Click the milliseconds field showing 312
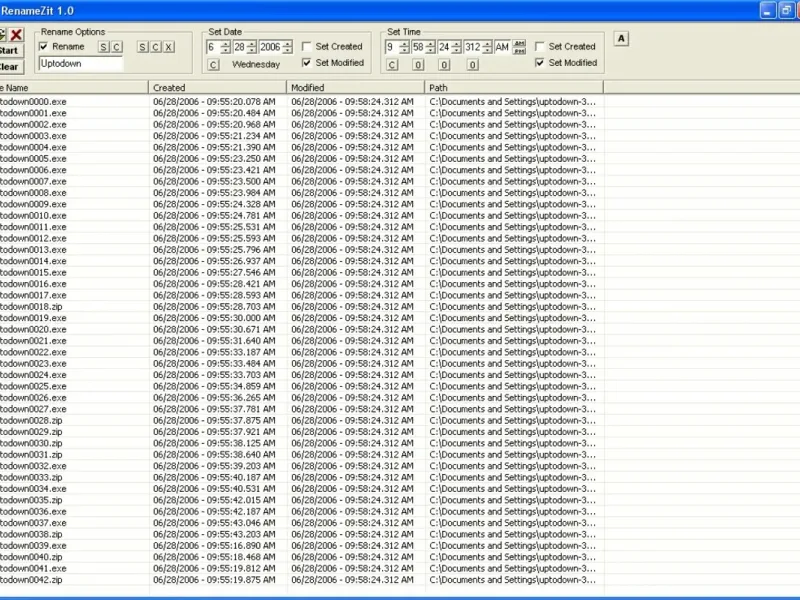800x600 pixels. pos(472,47)
